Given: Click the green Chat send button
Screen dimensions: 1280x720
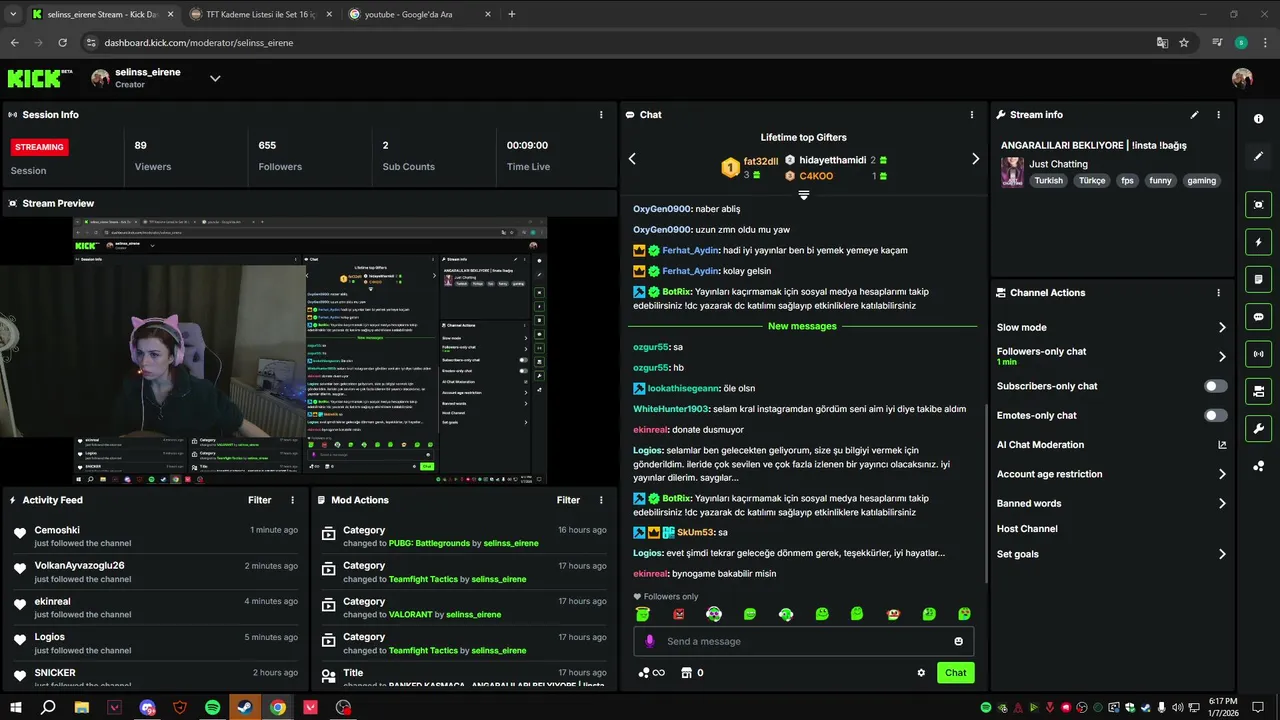Looking at the screenshot, I should pos(956,673).
